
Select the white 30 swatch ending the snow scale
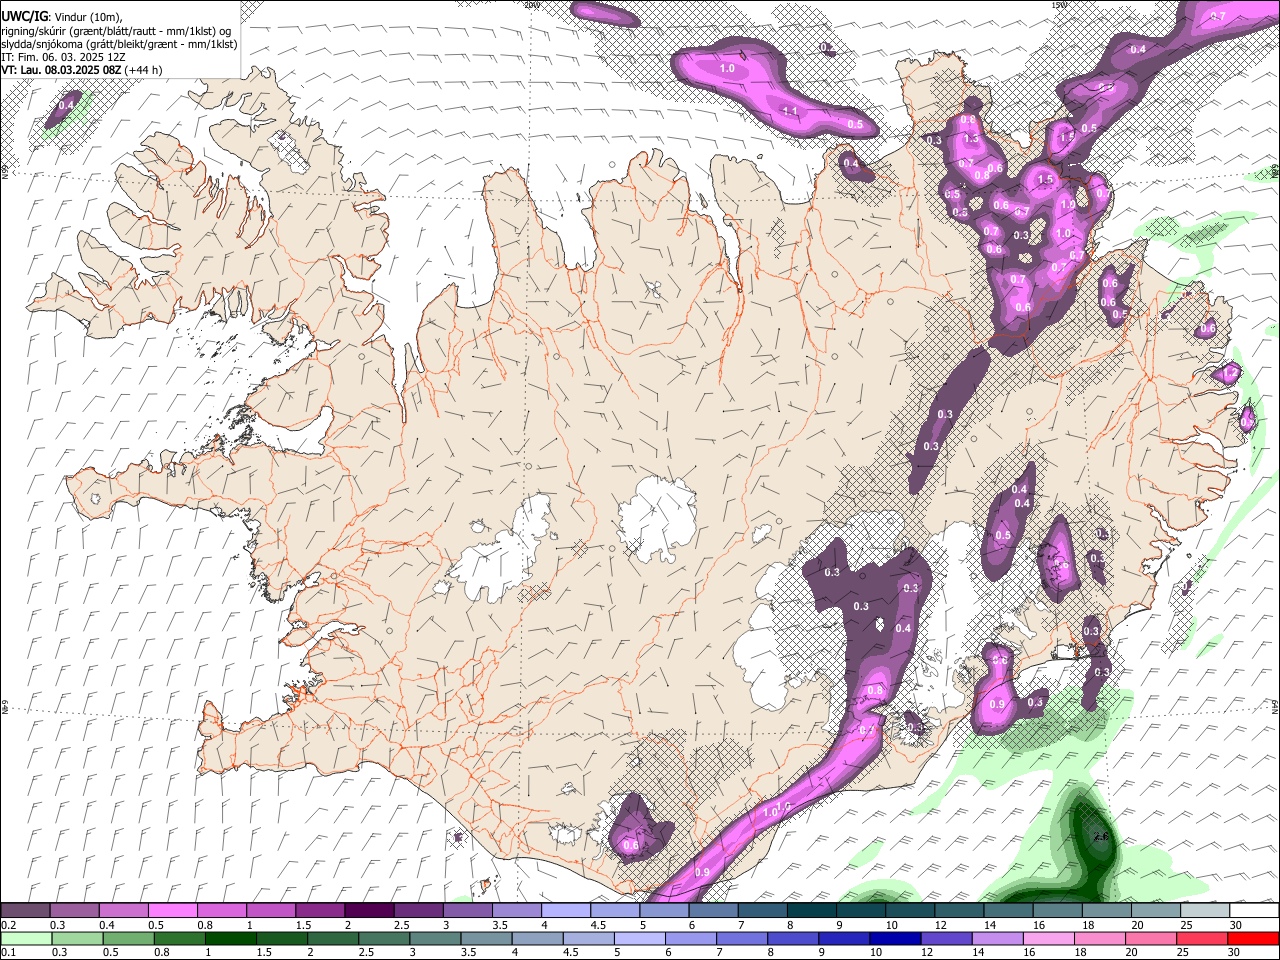tap(1254, 911)
